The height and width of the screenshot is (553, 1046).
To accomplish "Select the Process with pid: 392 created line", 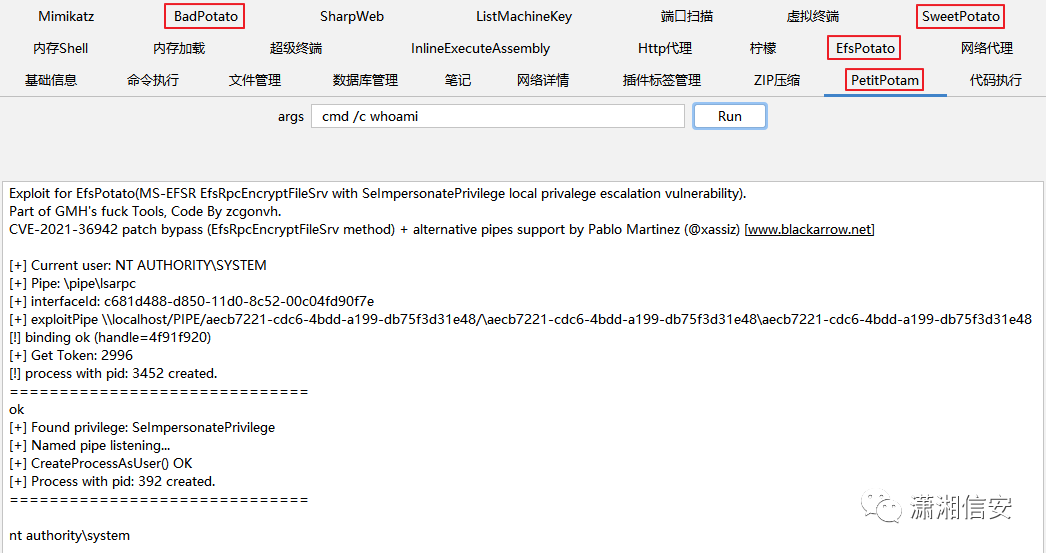I will tap(112, 482).
